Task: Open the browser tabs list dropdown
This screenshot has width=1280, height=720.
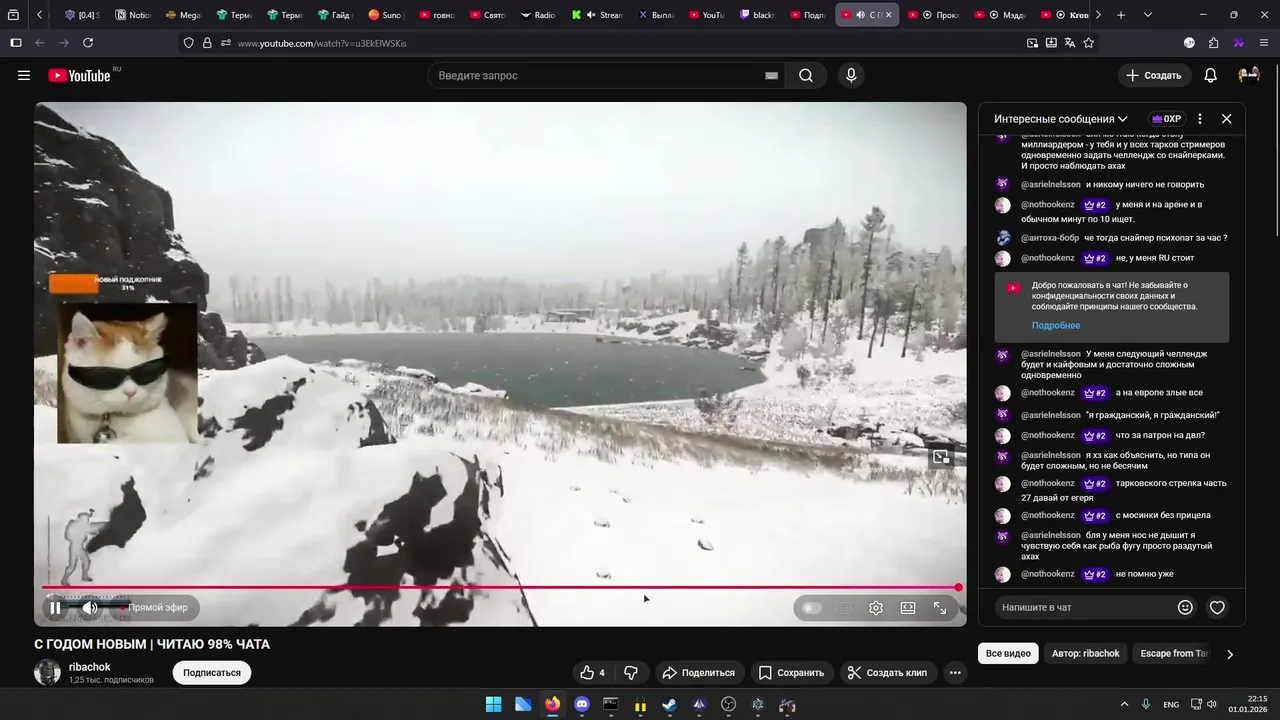Action: [1147, 15]
